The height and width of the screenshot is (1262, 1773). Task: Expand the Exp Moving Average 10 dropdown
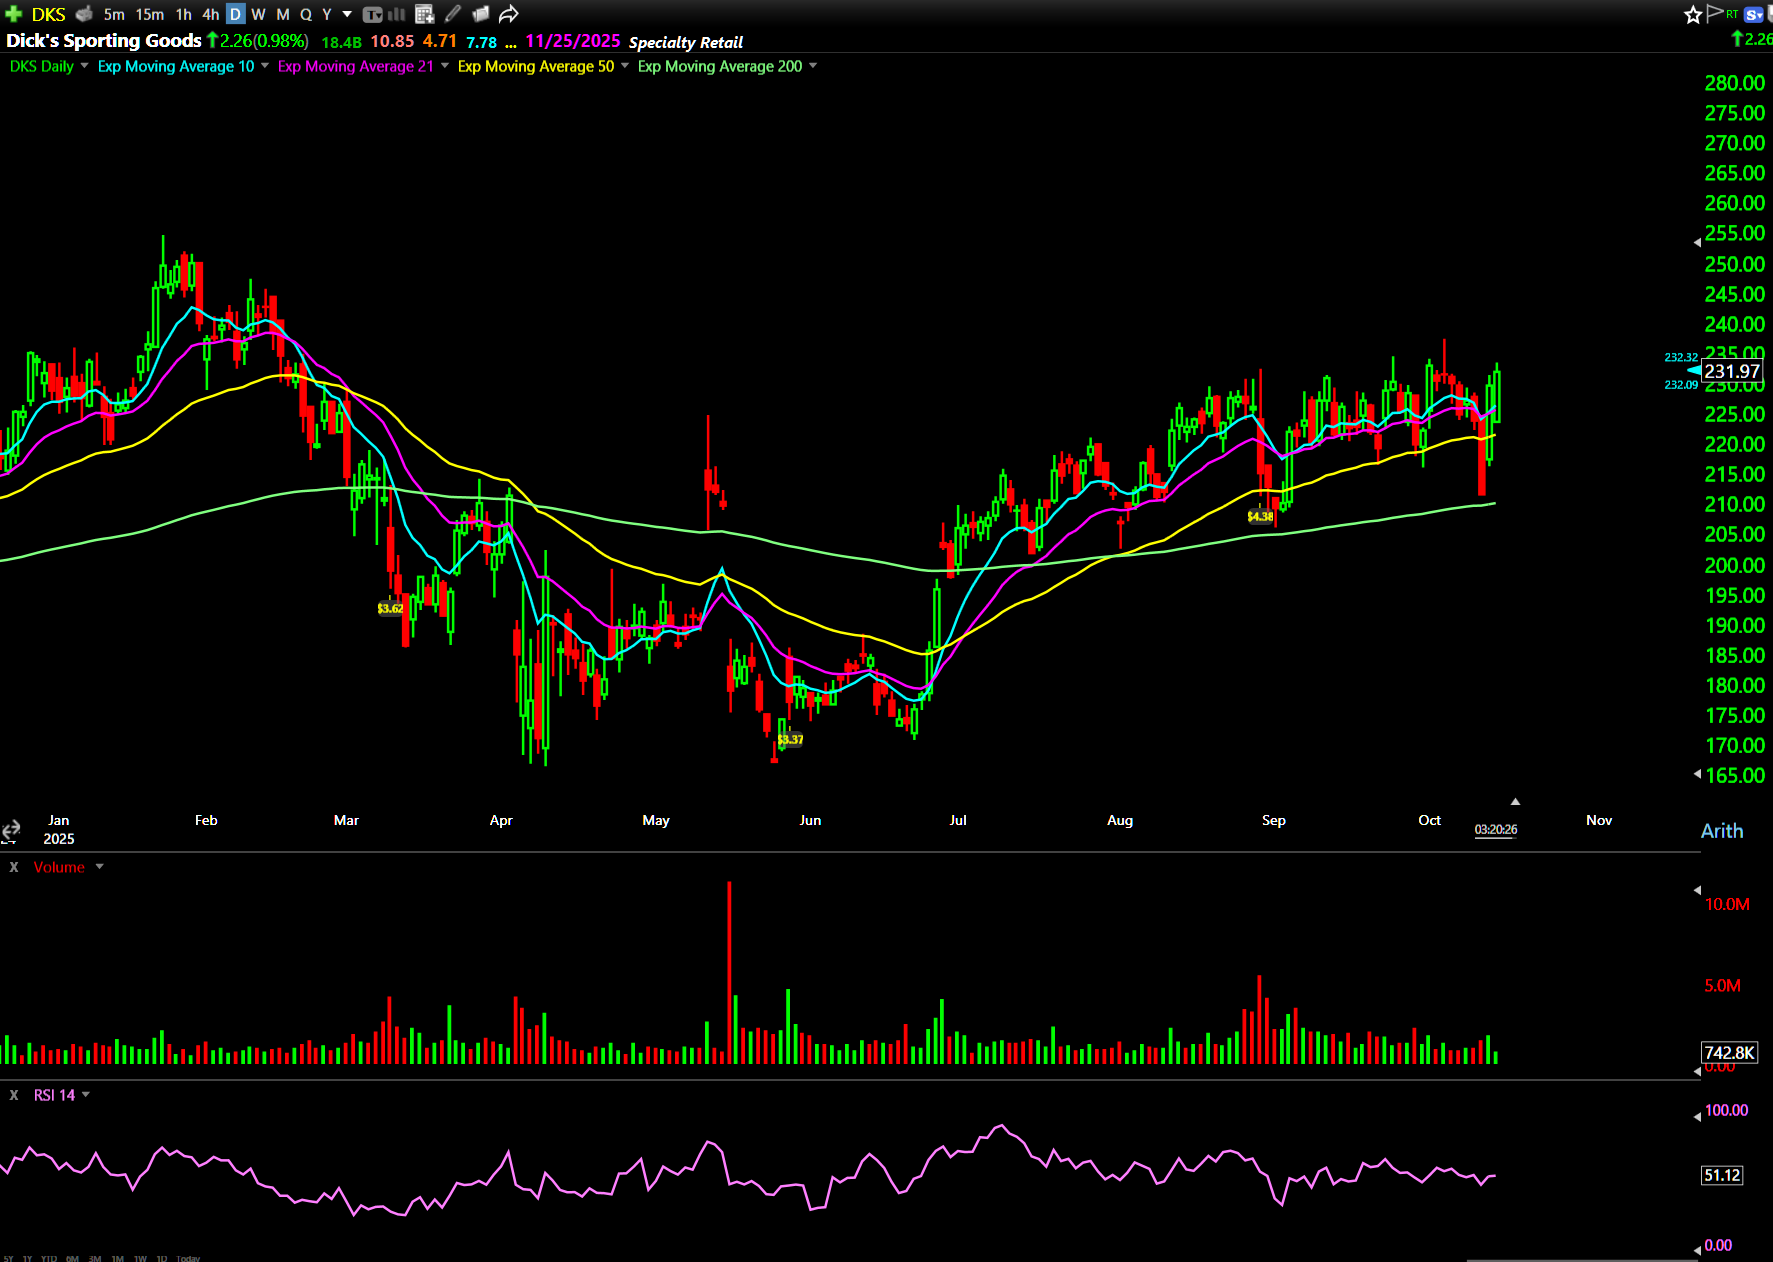265,66
